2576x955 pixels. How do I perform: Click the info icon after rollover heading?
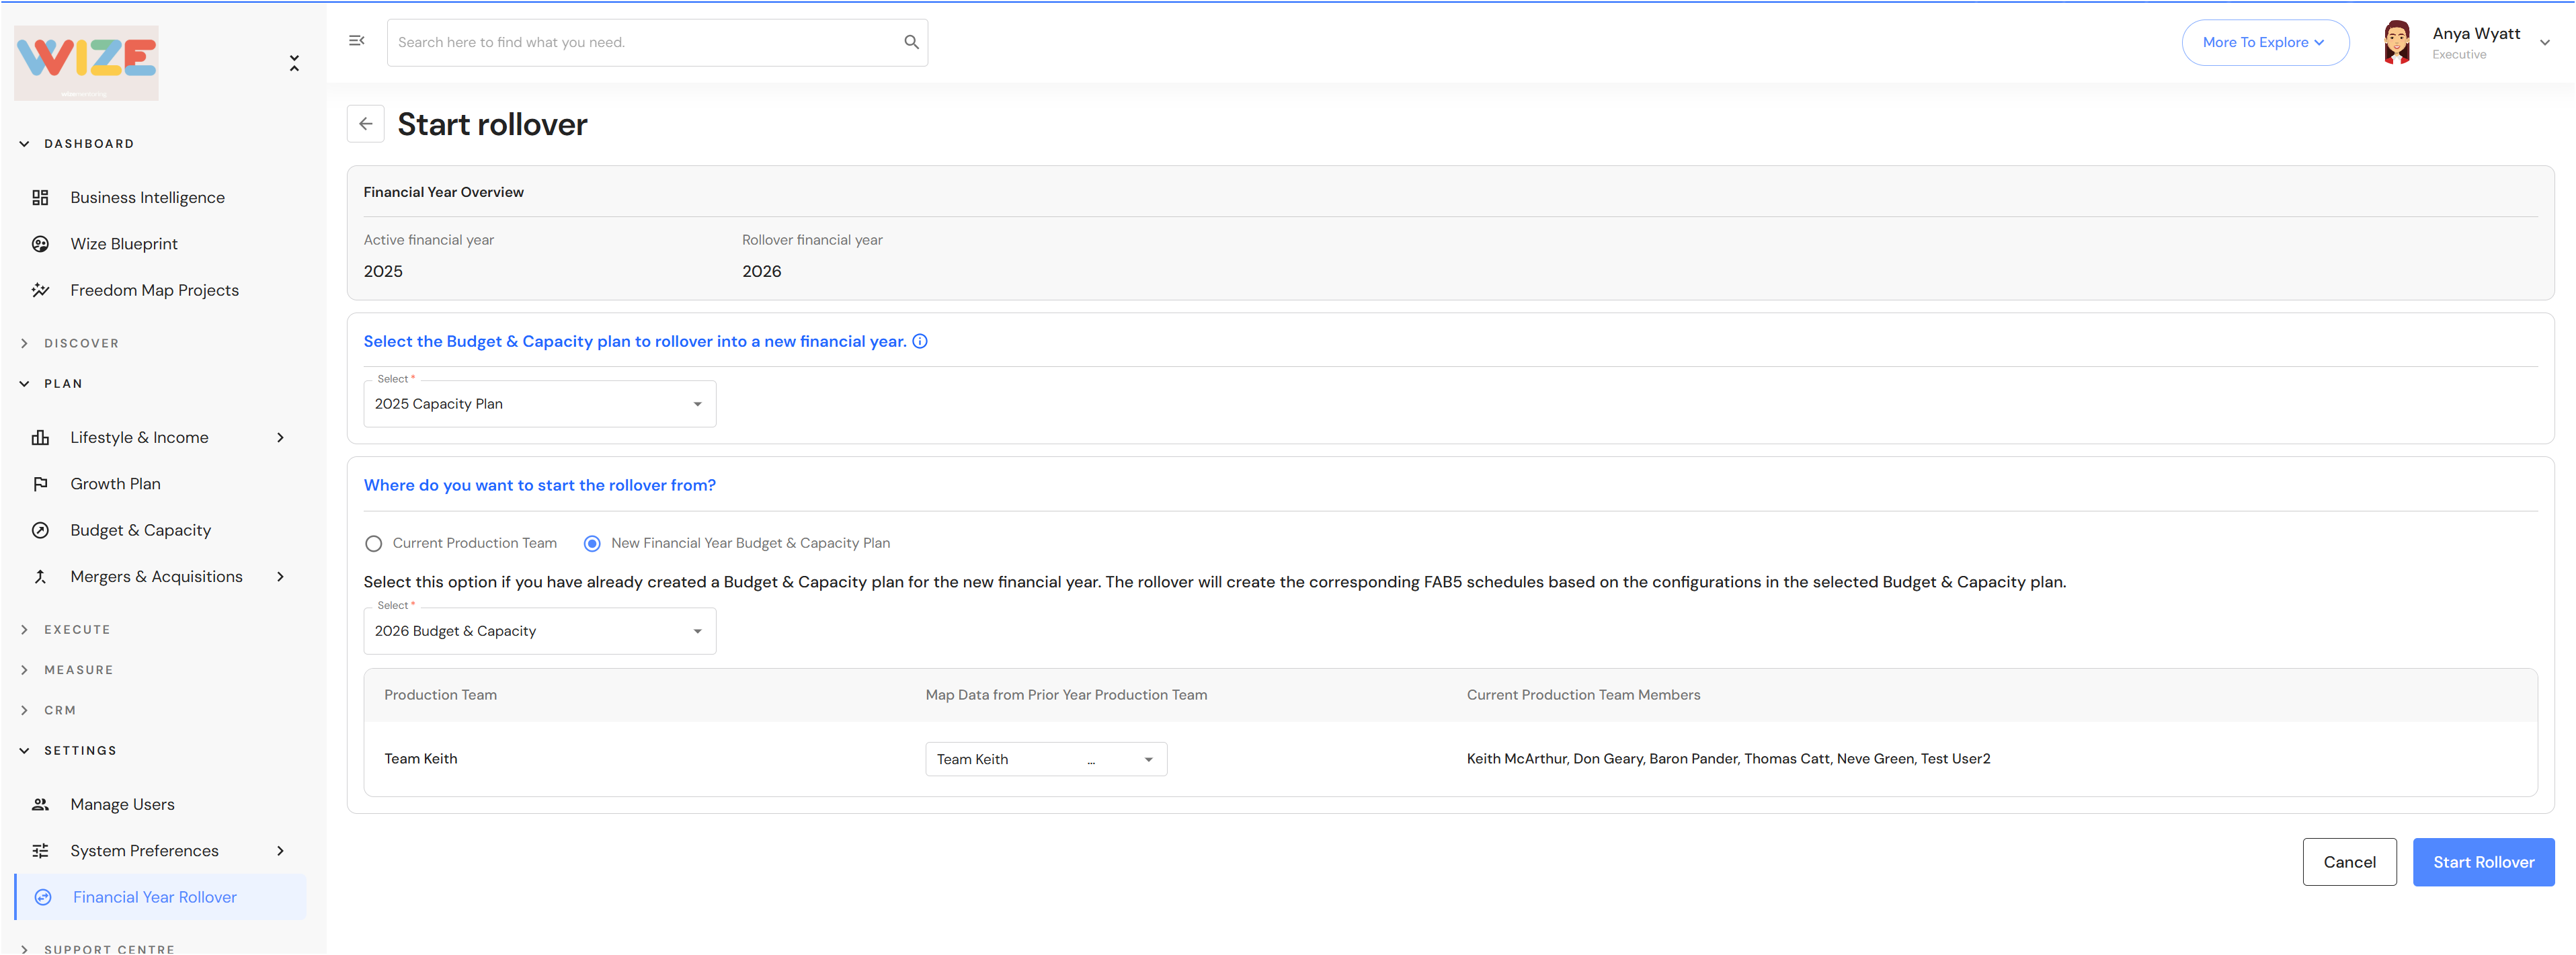(920, 341)
